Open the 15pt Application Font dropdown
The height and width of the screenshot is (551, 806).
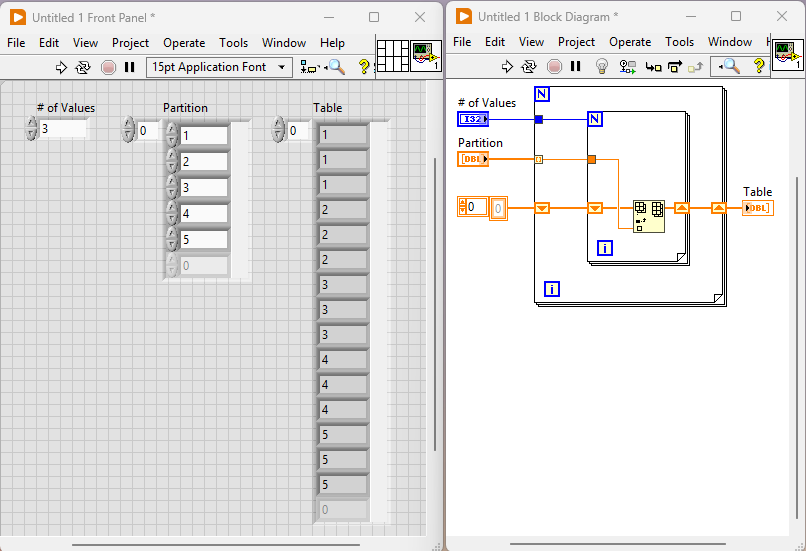coord(219,67)
